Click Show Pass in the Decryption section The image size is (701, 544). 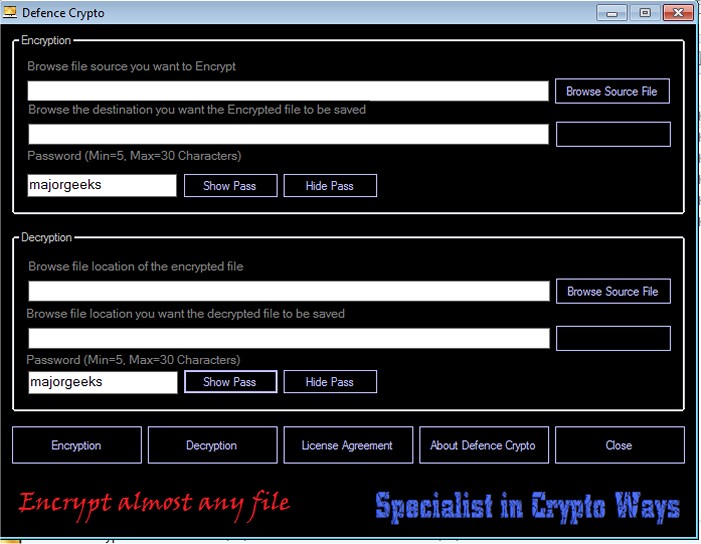(x=230, y=382)
